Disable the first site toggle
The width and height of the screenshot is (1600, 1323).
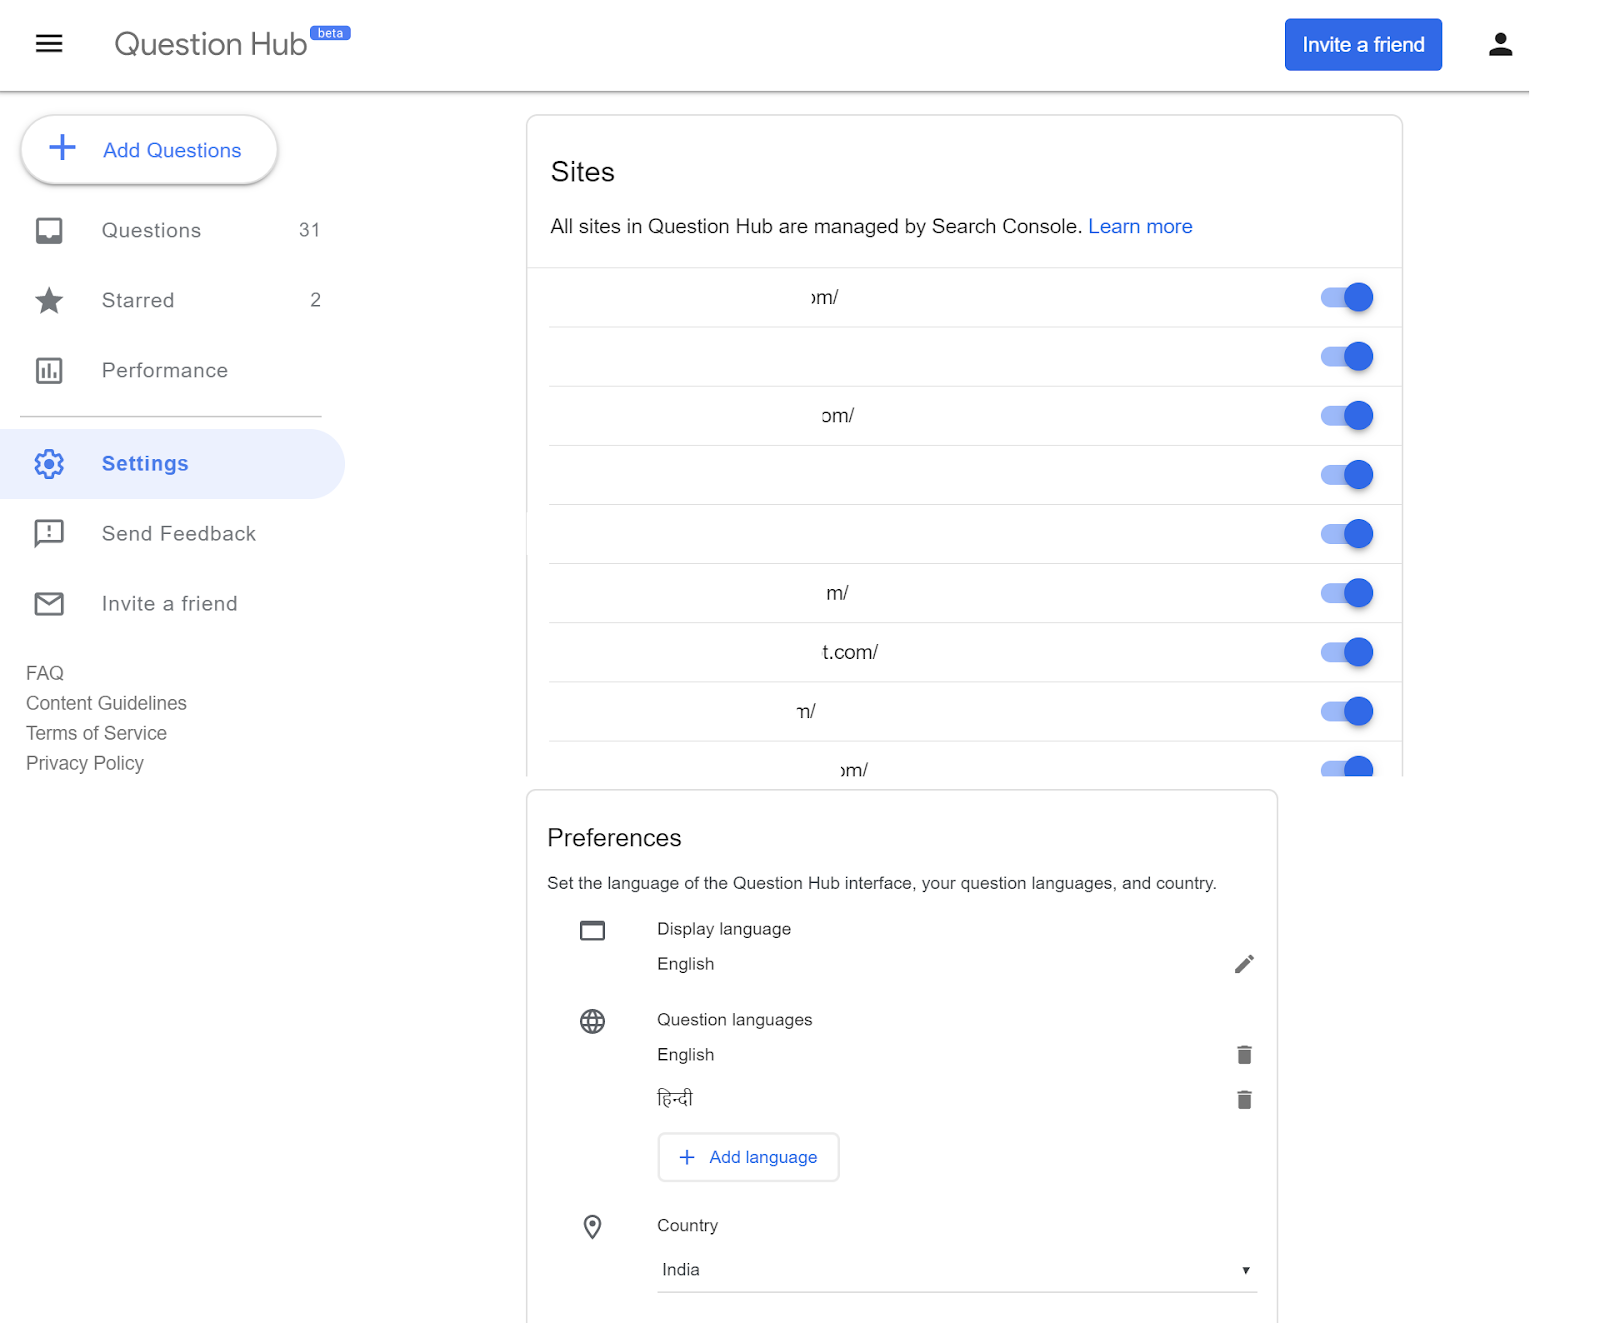[x=1346, y=297]
